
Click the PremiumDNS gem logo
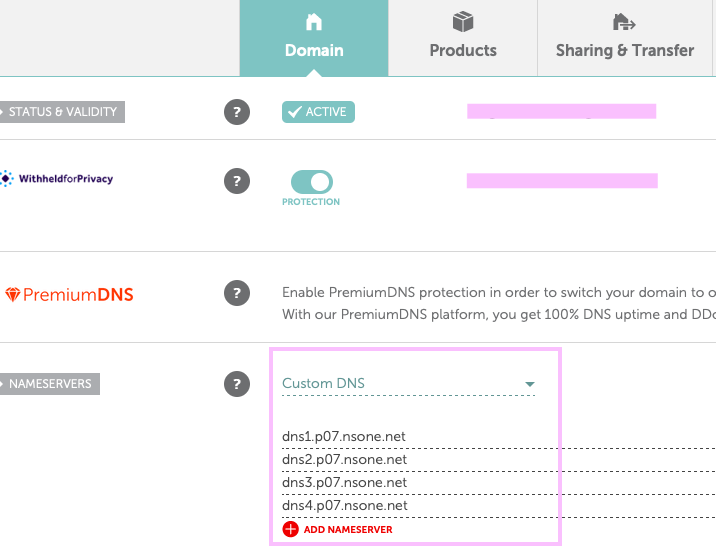(12, 294)
